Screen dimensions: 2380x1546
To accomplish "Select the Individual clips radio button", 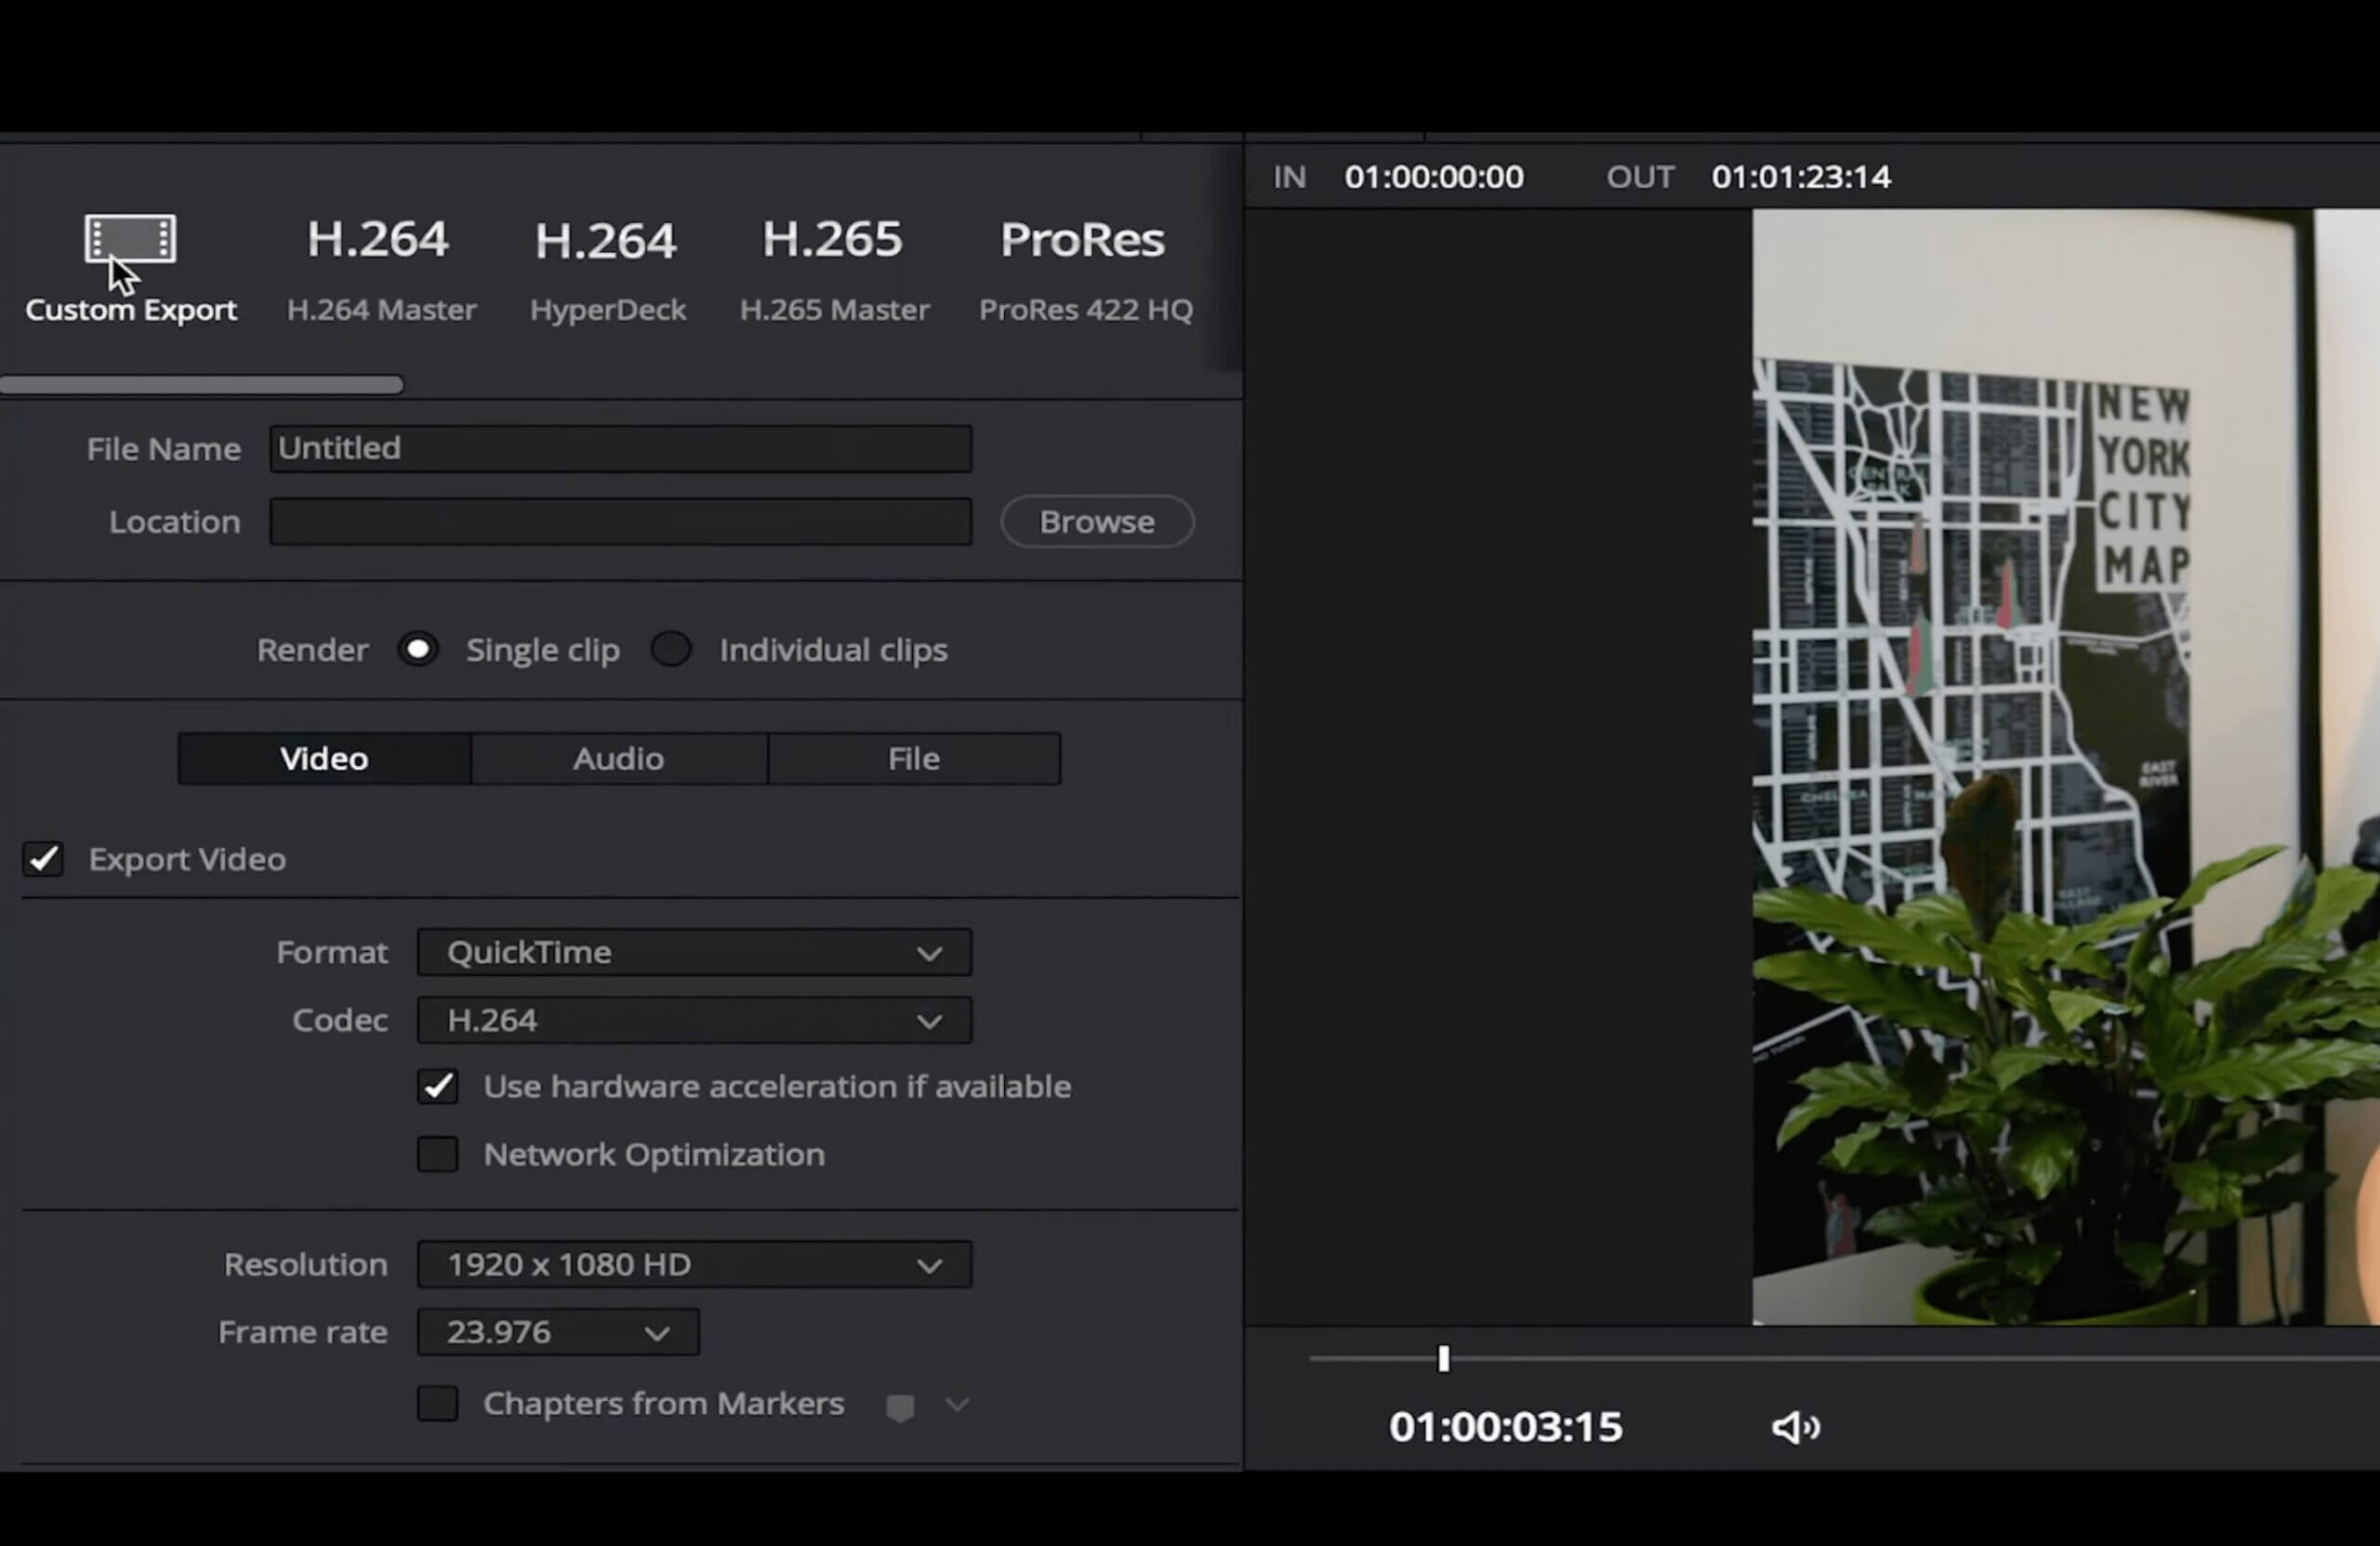I will [x=673, y=647].
